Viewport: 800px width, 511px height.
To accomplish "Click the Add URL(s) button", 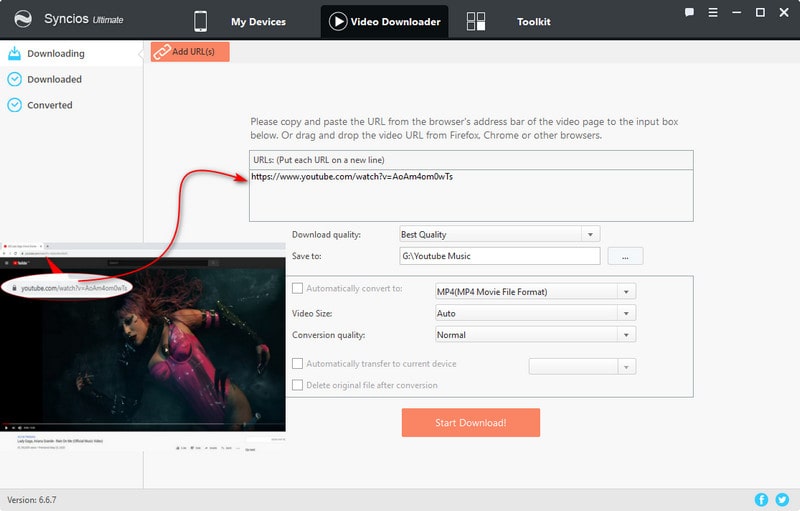I will tap(190, 52).
